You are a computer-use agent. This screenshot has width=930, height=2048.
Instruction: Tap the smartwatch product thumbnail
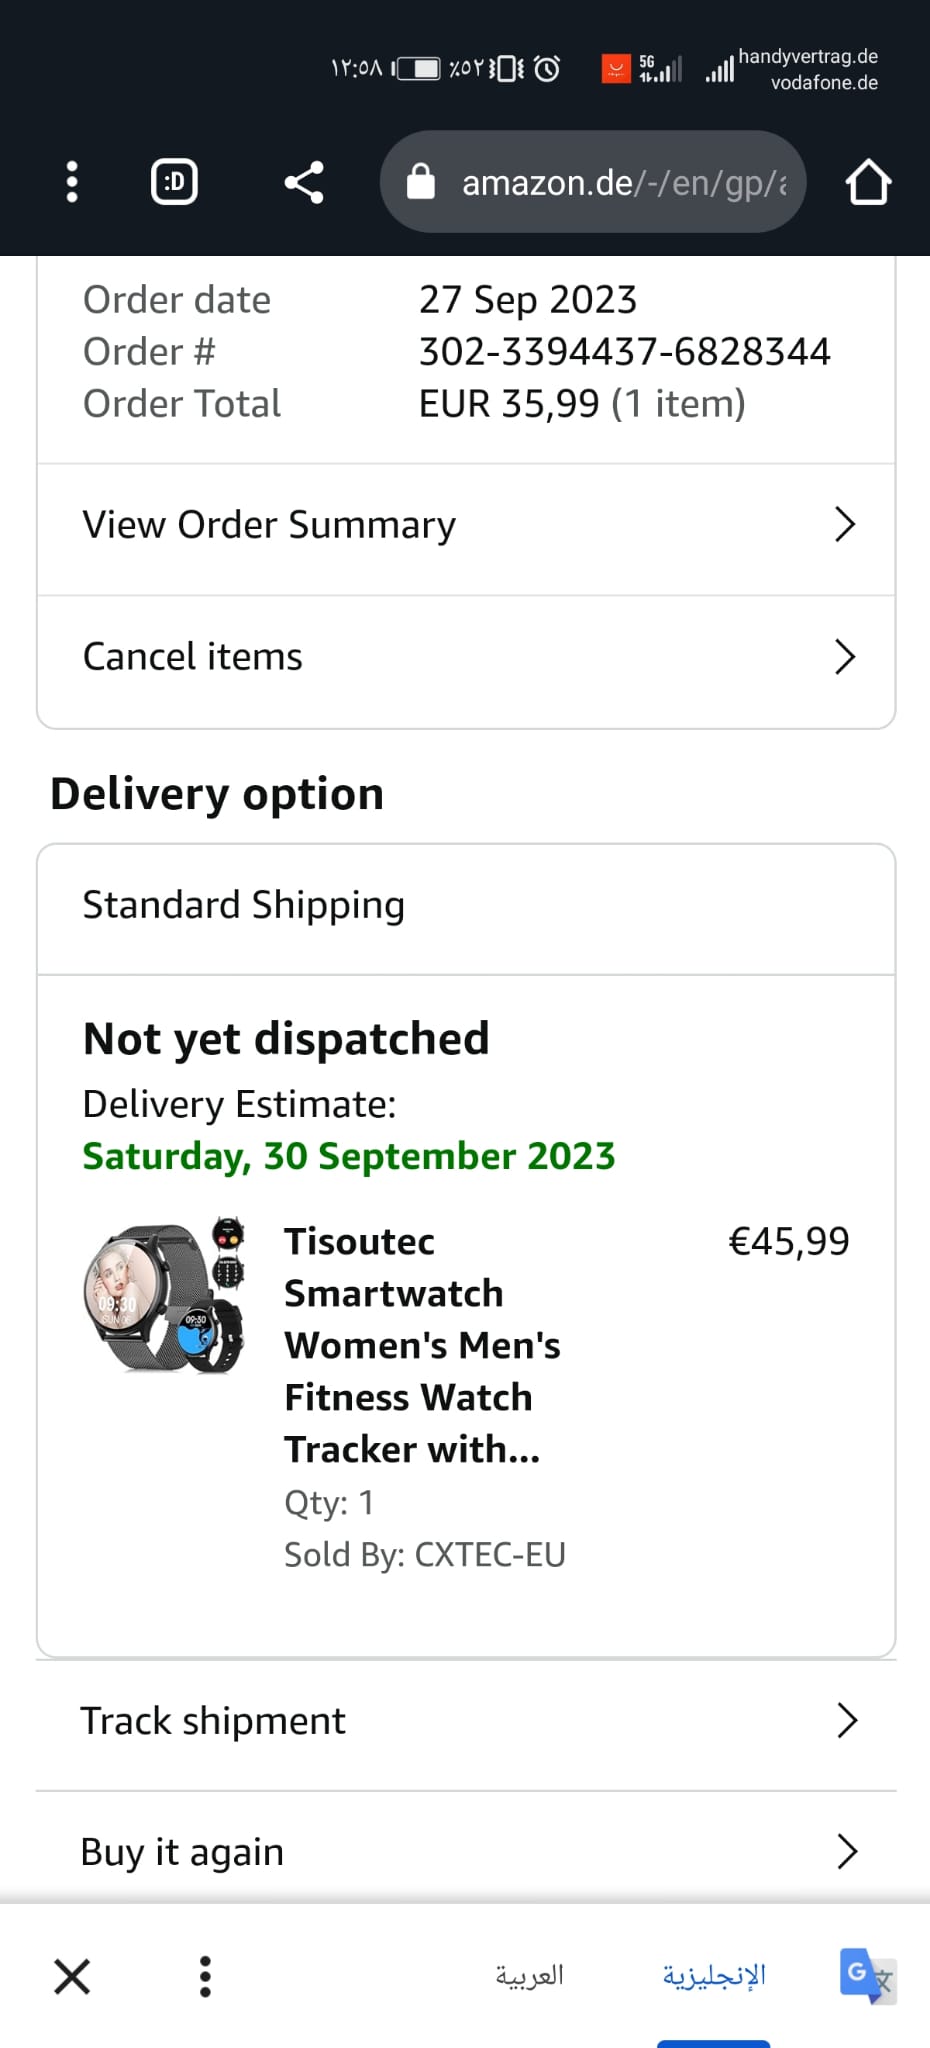(164, 1296)
